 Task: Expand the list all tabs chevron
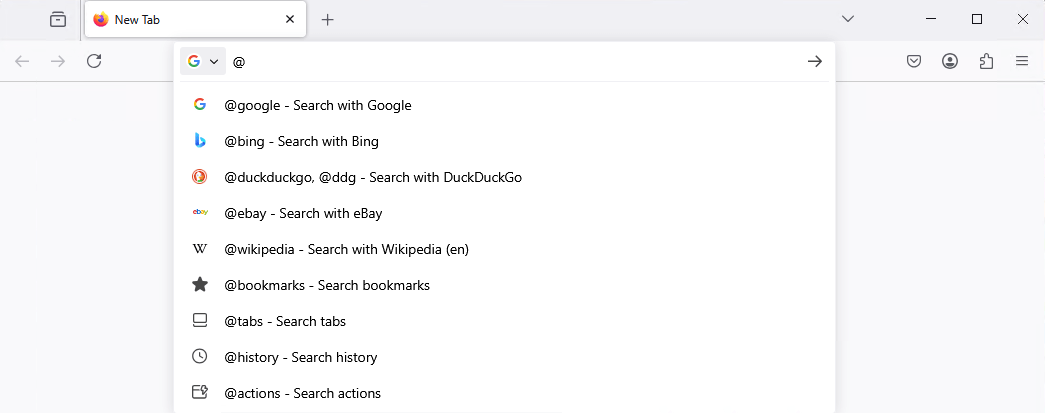(x=847, y=19)
